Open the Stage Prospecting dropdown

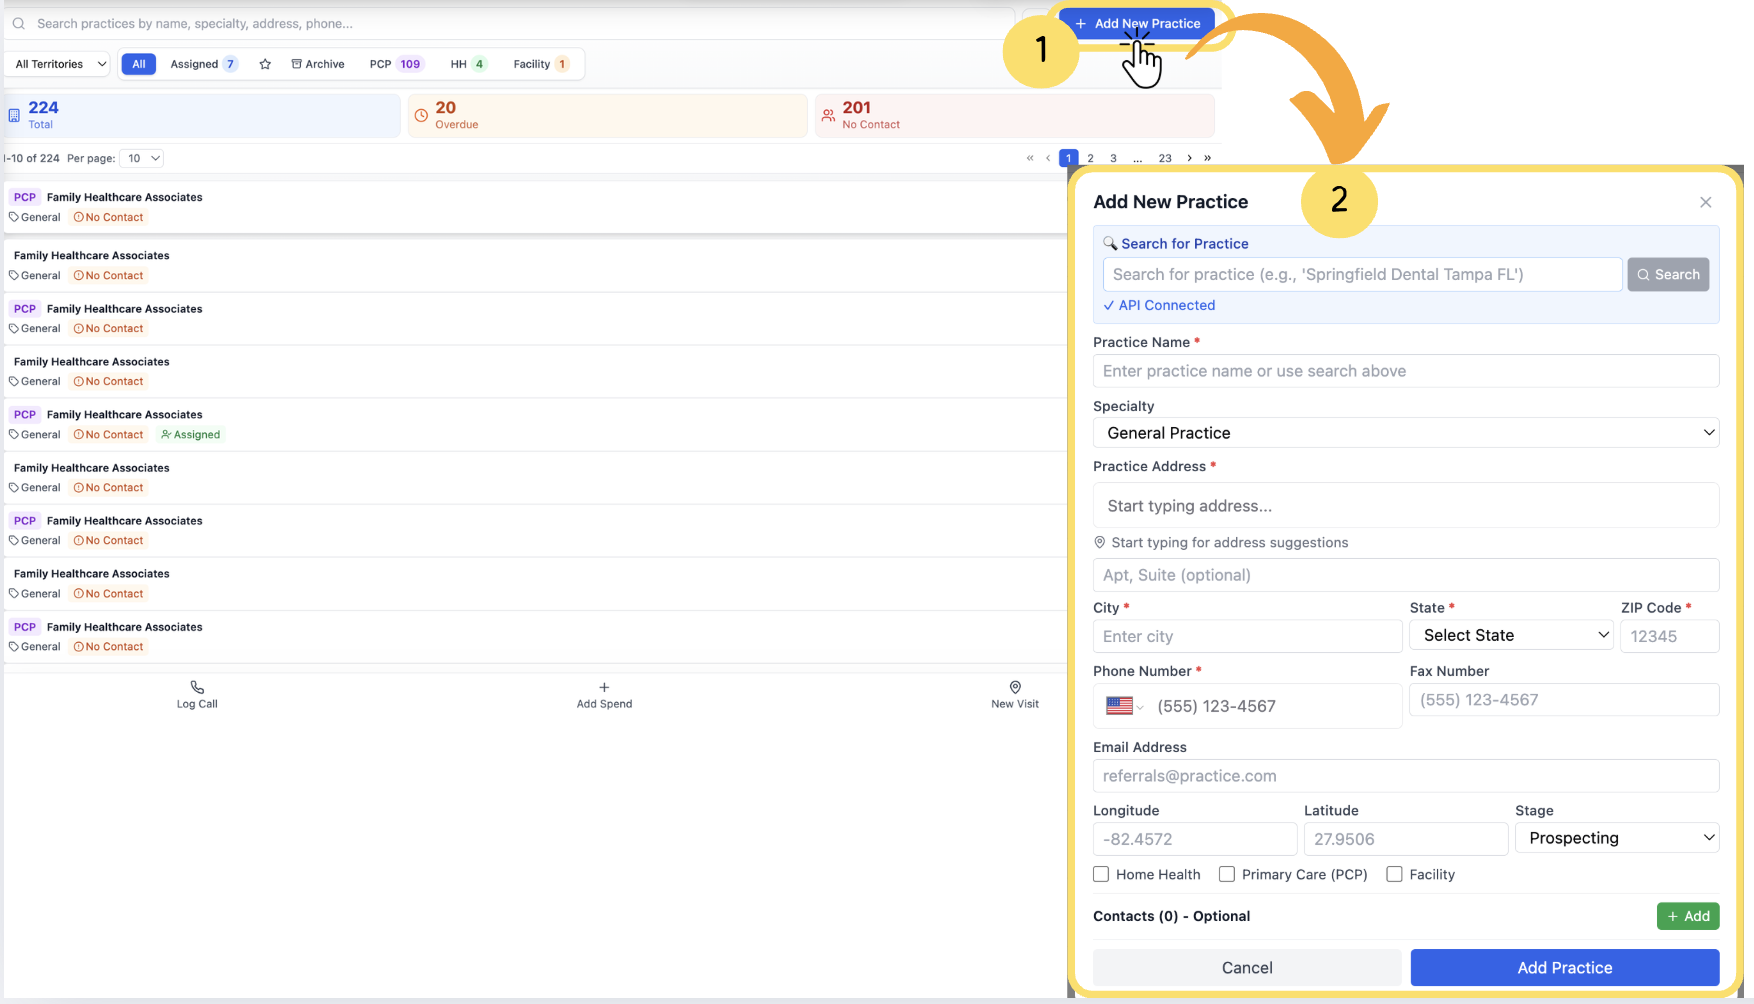point(1616,838)
